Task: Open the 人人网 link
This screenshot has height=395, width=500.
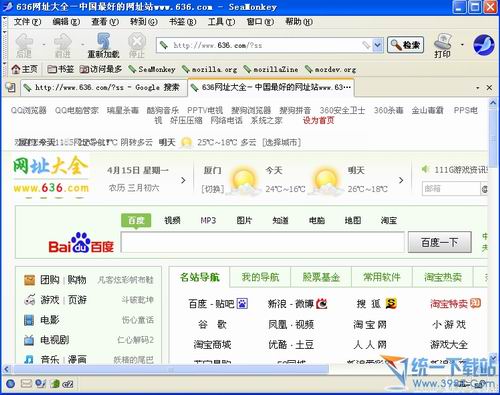Action: [x=370, y=344]
